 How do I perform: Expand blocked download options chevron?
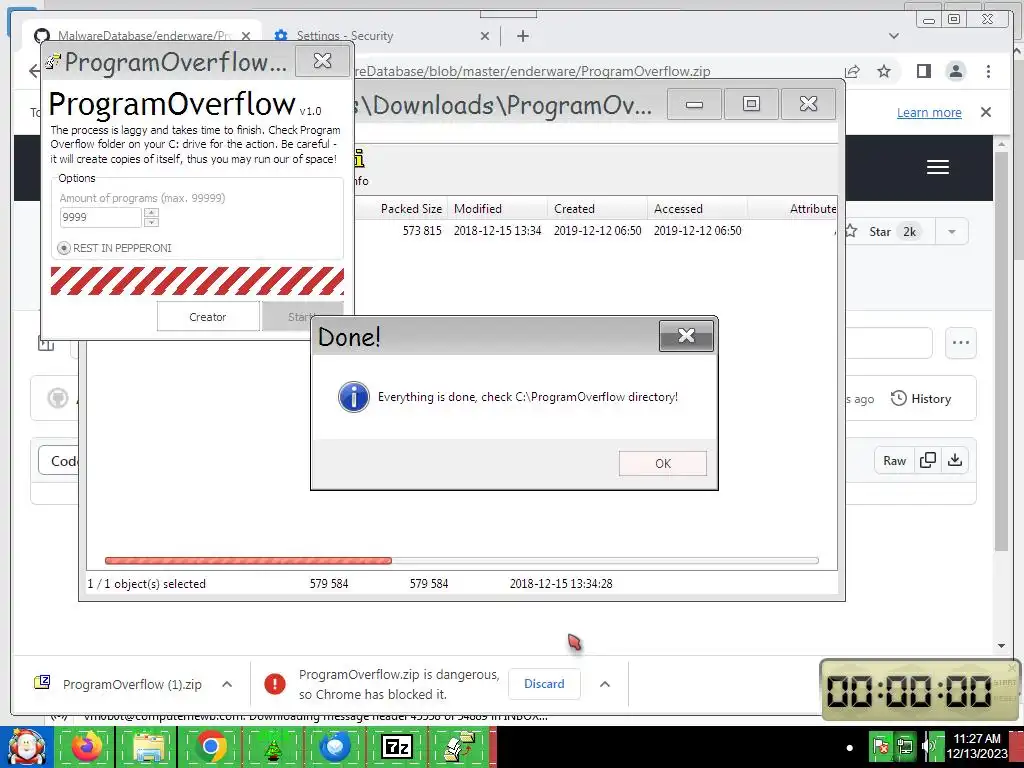[x=605, y=684]
